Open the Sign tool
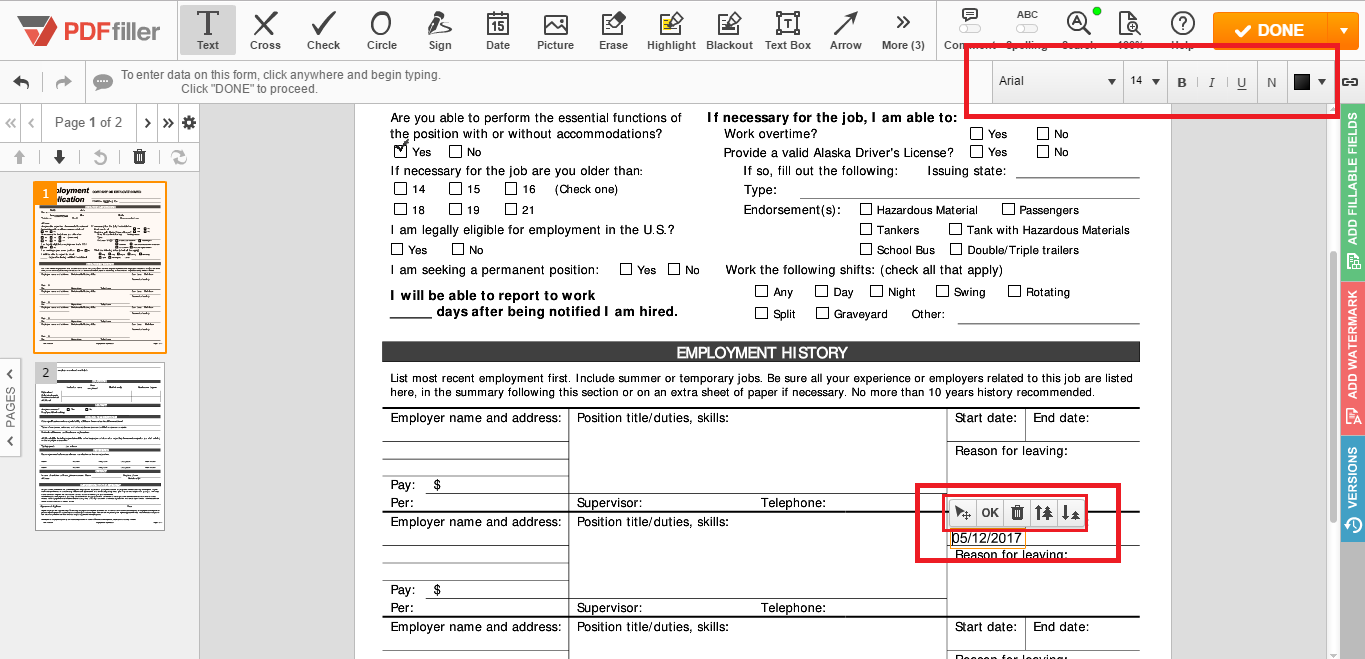The height and width of the screenshot is (659, 1365). click(439, 30)
